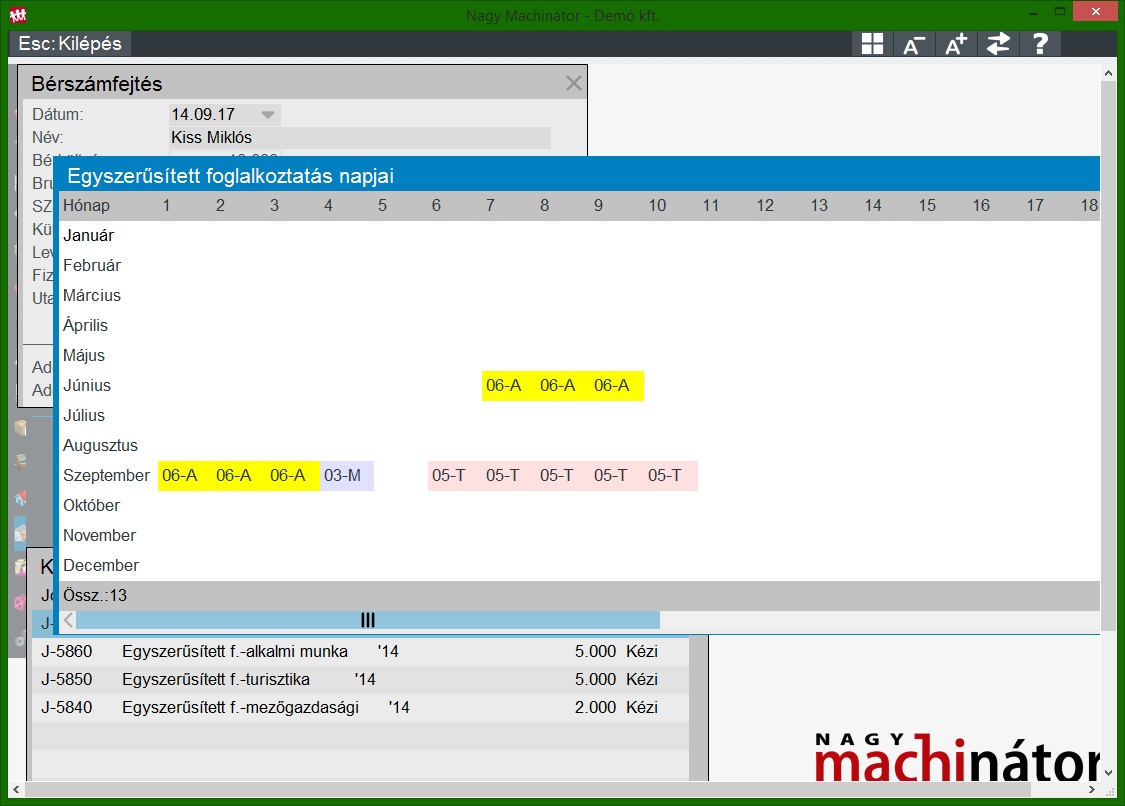
Task: Click the calendar scrollbar left arrow
Action: pyautogui.click(x=68, y=620)
